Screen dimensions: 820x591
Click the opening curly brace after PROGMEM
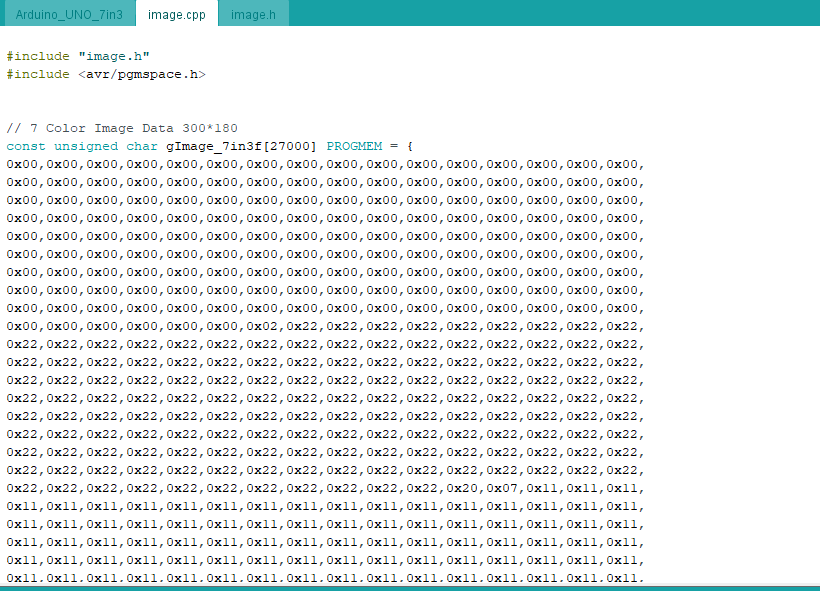coord(411,146)
